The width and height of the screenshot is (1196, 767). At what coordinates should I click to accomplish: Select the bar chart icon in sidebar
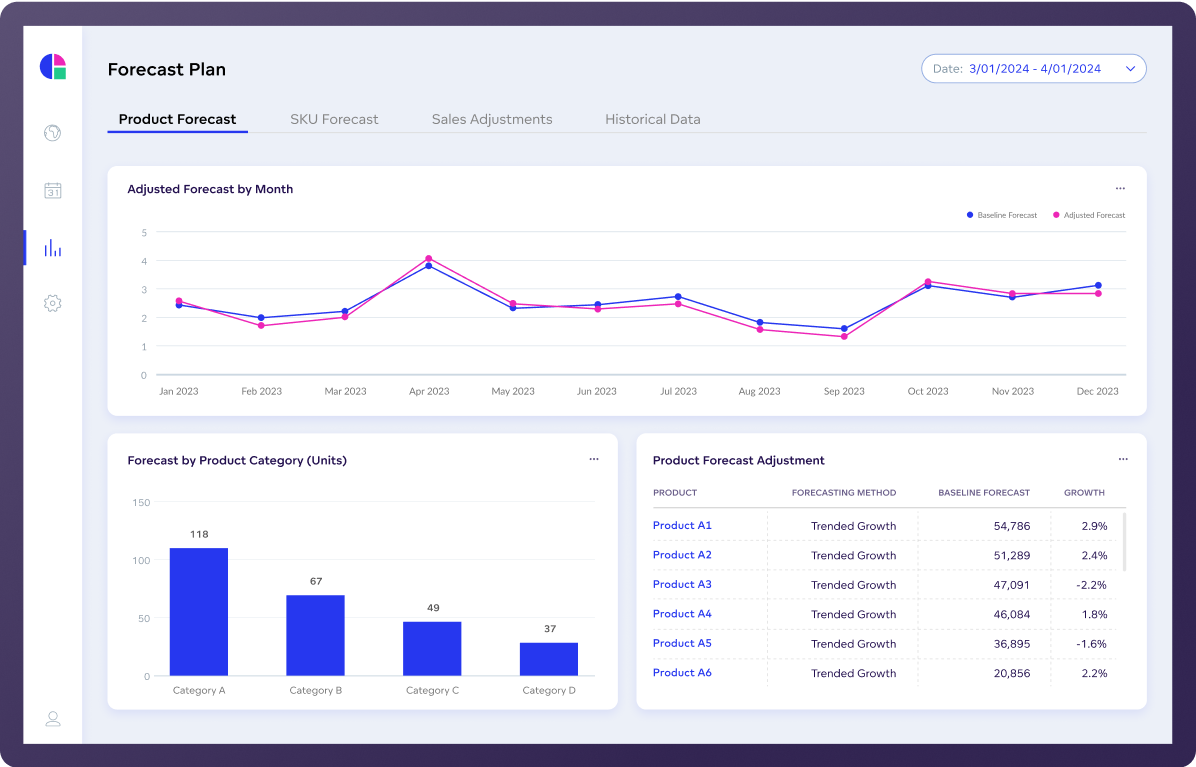(53, 248)
